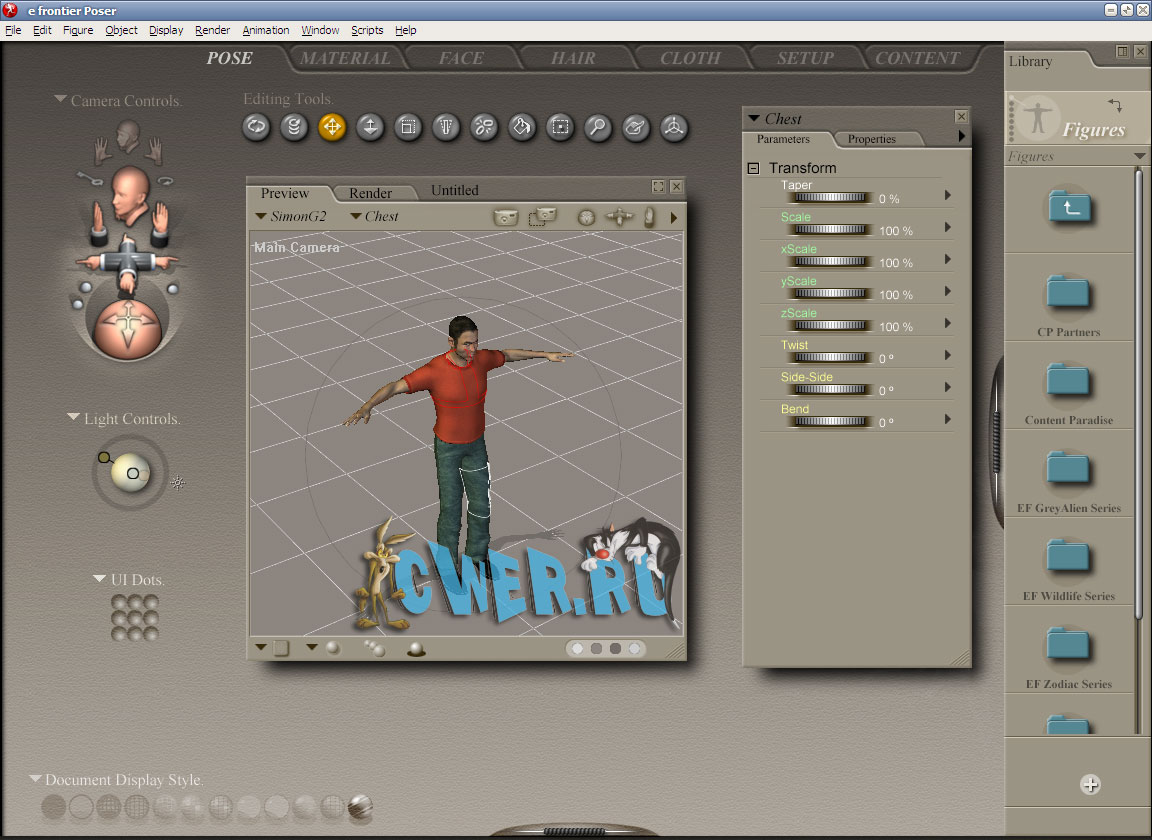The height and width of the screenshot is (840, 1152).
Task: Click the yScale parameter dial
Action: (x=829, y=294)
